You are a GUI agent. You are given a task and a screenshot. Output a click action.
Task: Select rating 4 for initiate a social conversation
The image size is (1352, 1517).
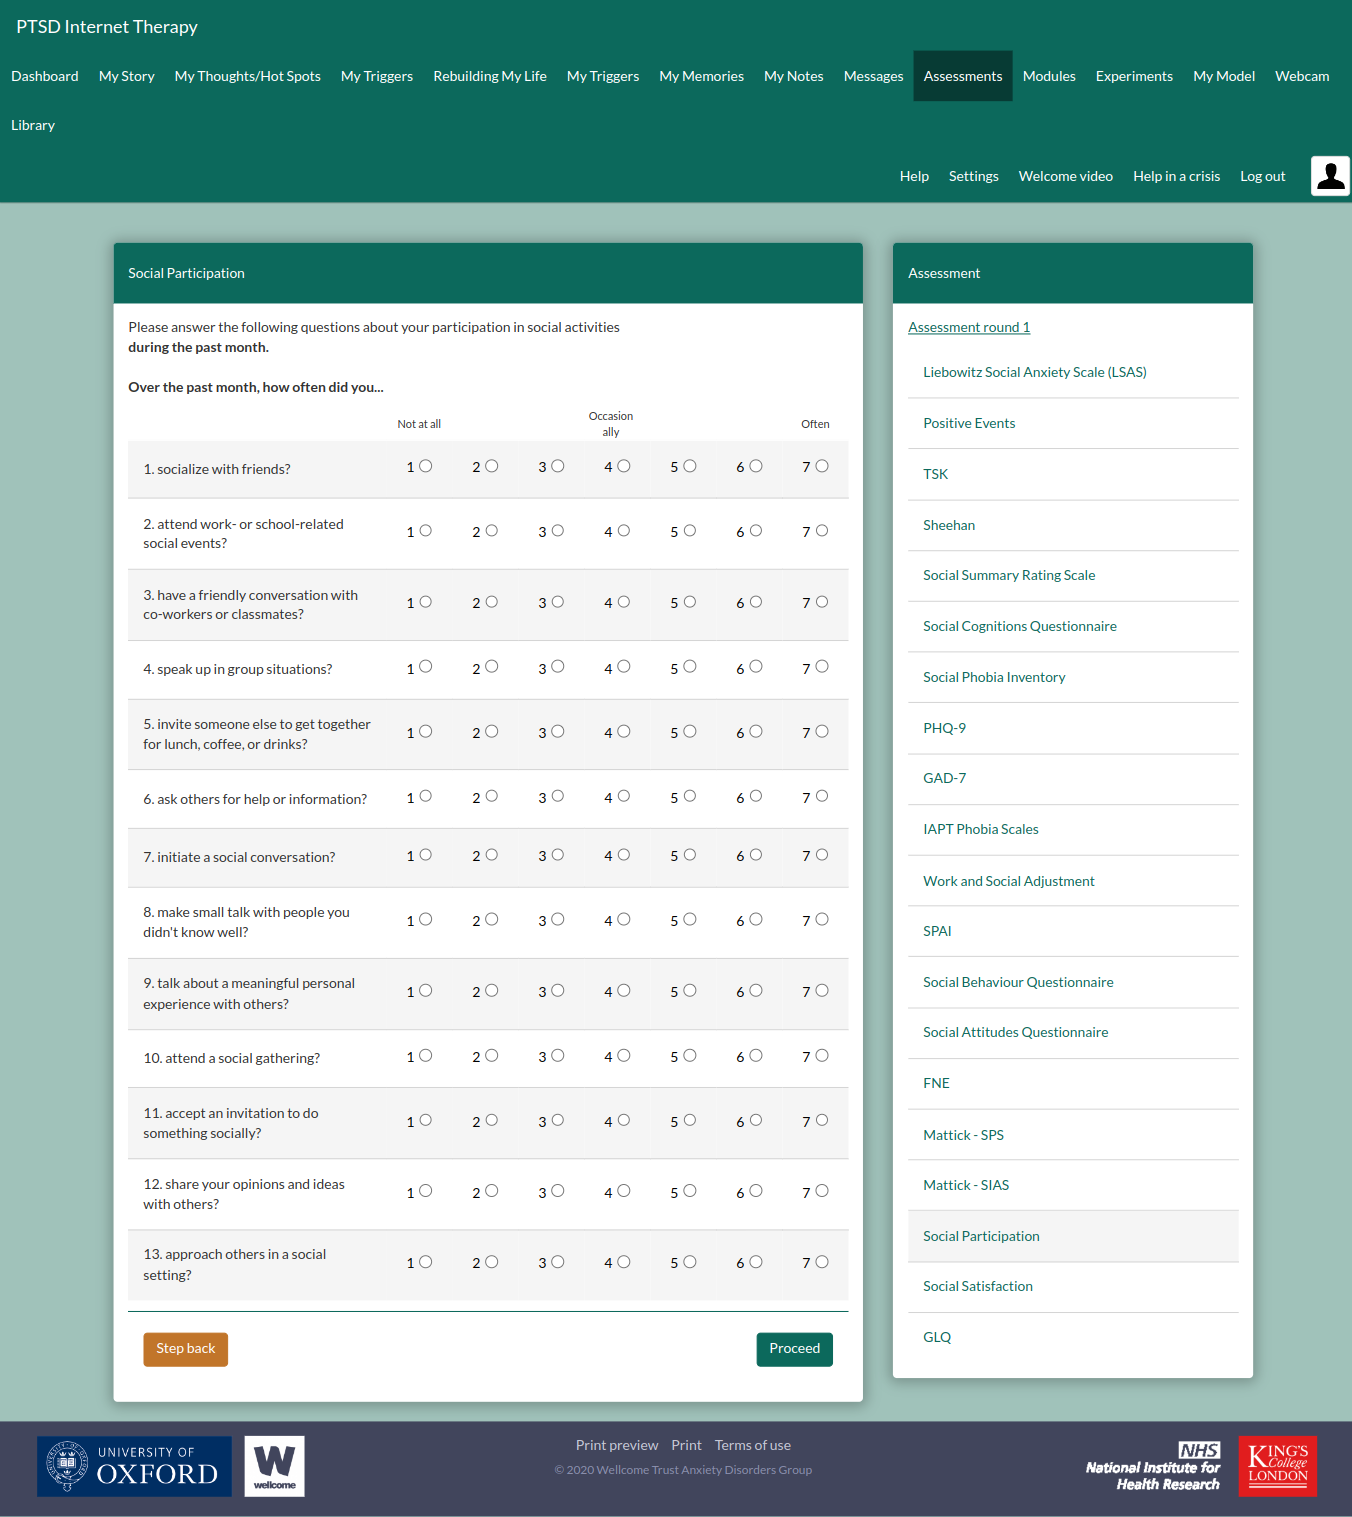[x=623, y=855]
